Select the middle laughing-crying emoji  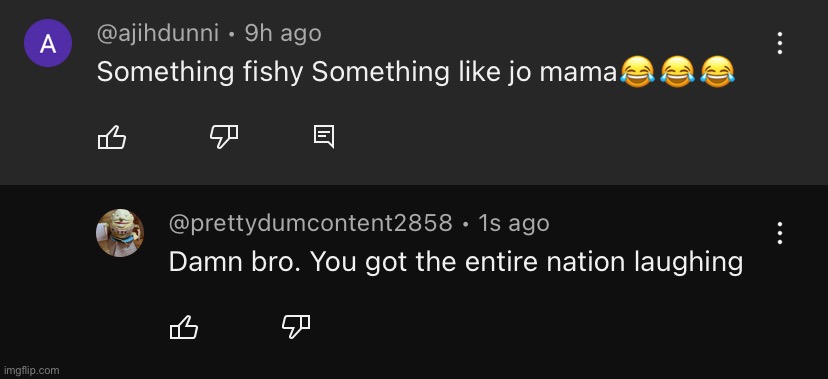(677, 72)
